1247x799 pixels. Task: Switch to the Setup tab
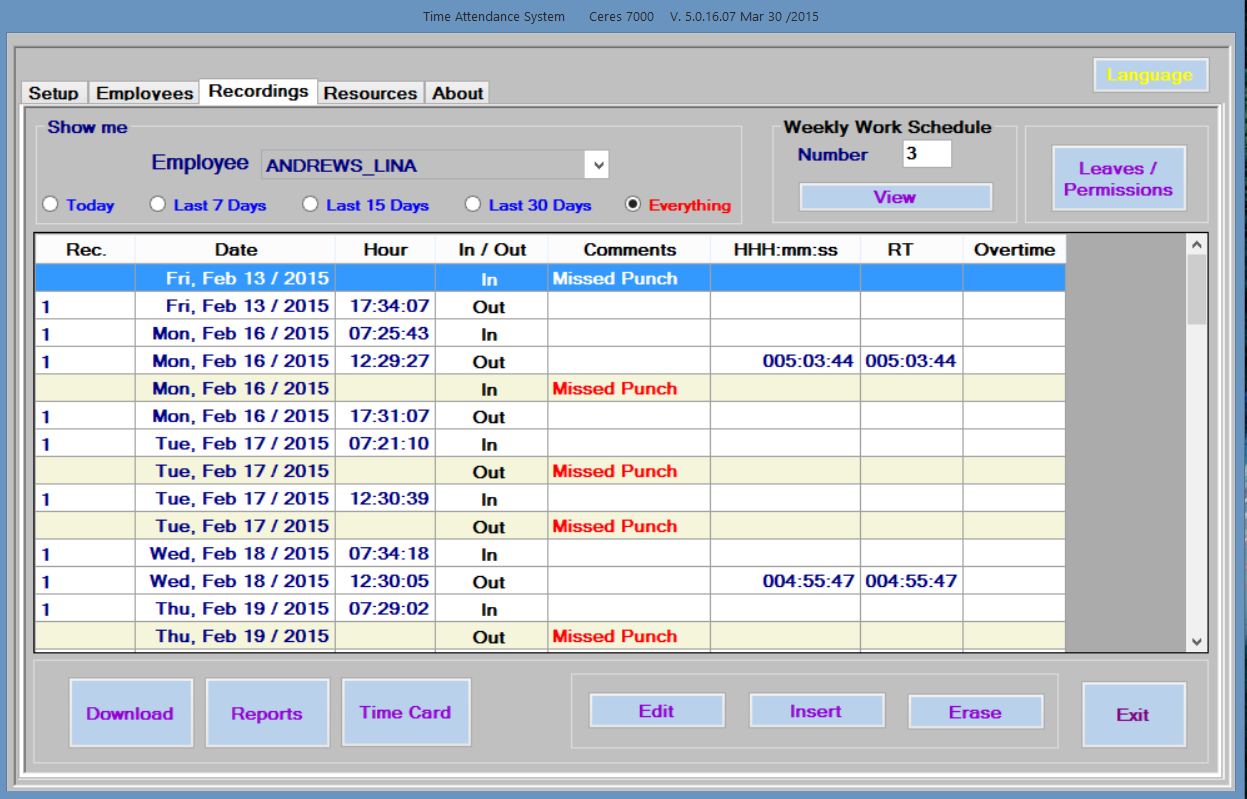coord(54,93)
